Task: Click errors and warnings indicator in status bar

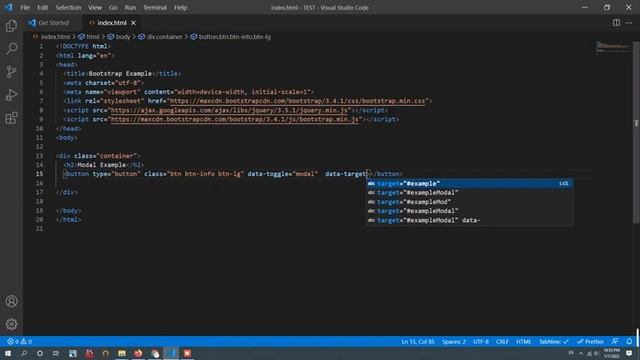Action: pos(19,342)
